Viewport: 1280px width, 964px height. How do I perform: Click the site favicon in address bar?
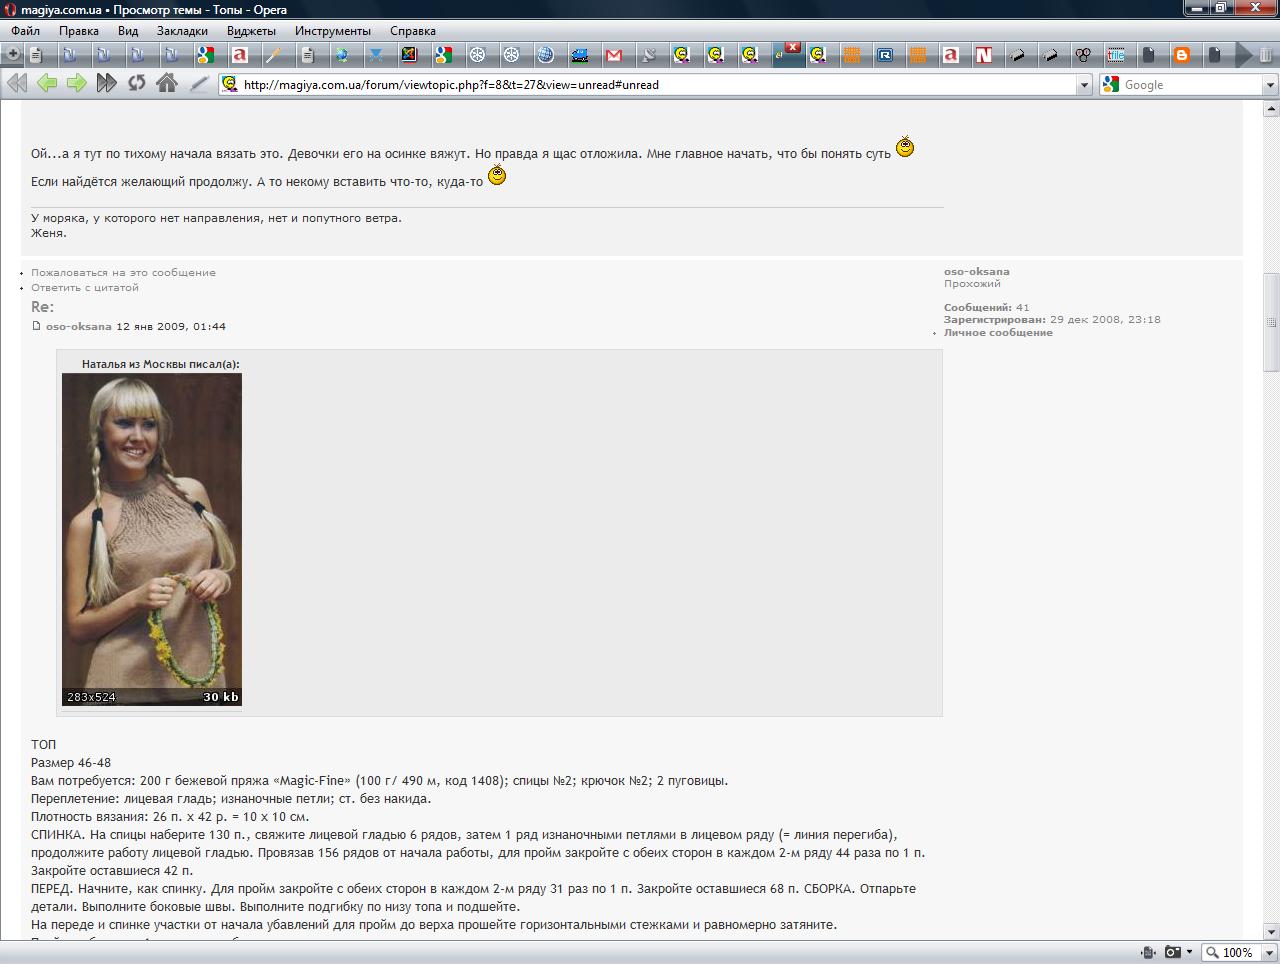point(230,85)
